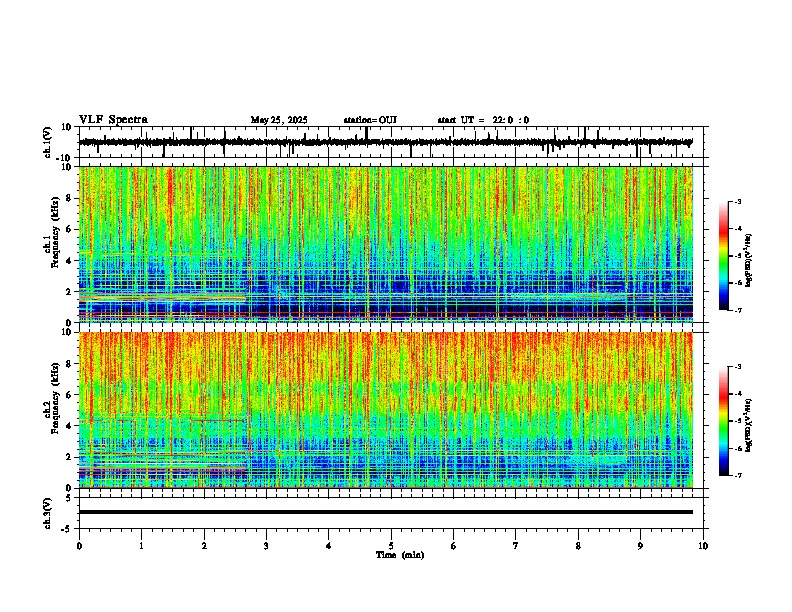The image size is (792, 612).
Task: Click the ch.1 colorbar log(PSD) unit label
Action: point(749,260)
